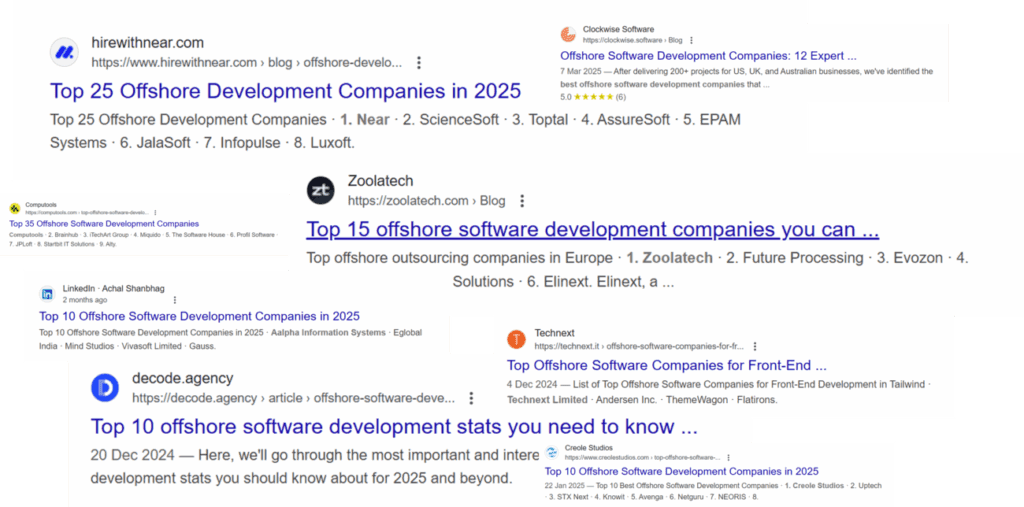Click the https://decode.agency › article URL
Image resolution: width=1024 pixels, height=507 pixels.
click(293, 399)
